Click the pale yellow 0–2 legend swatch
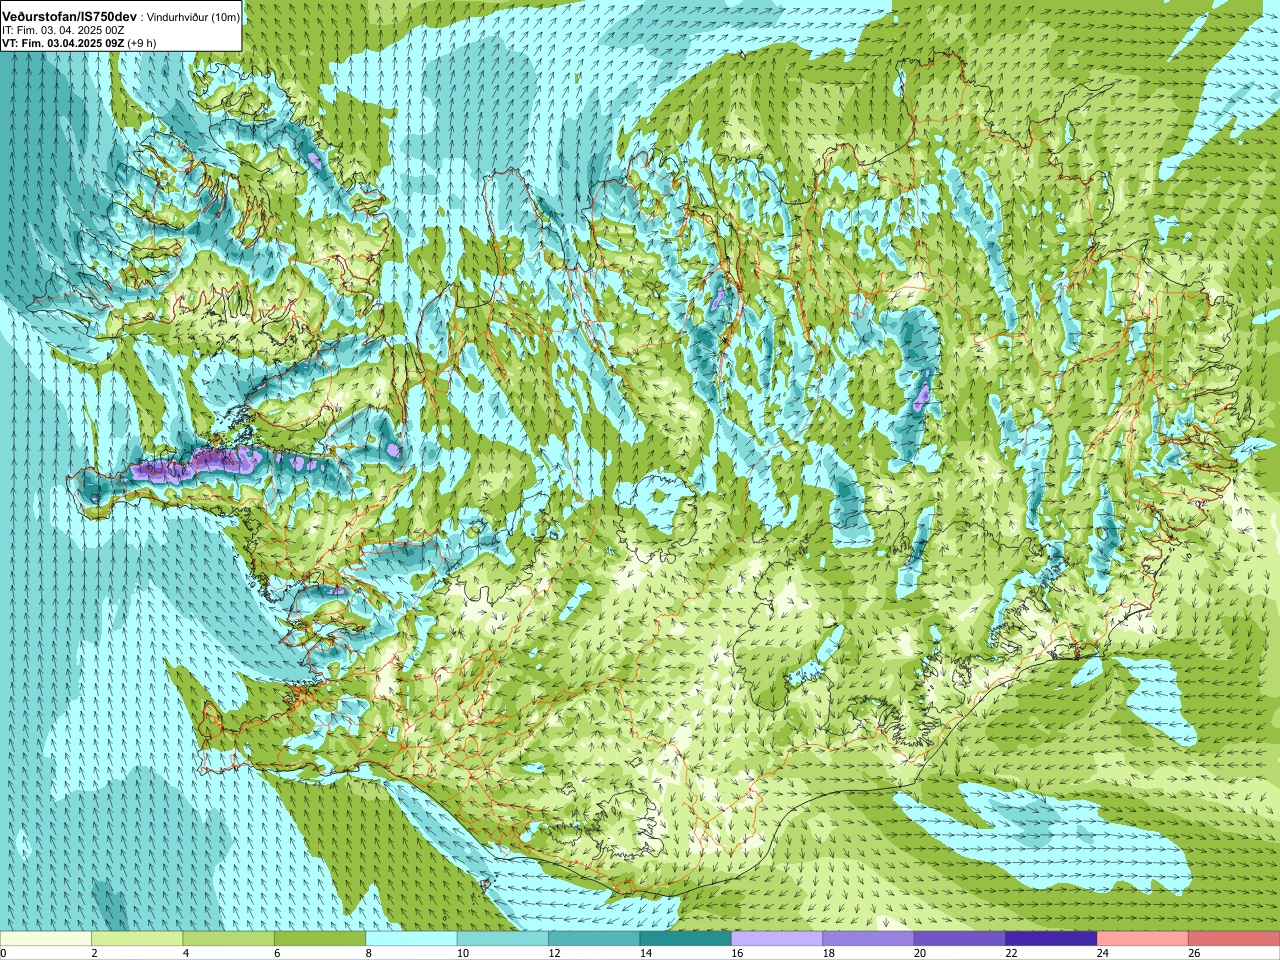Viewport: 1280px width, 960px height. coord(46,939)
